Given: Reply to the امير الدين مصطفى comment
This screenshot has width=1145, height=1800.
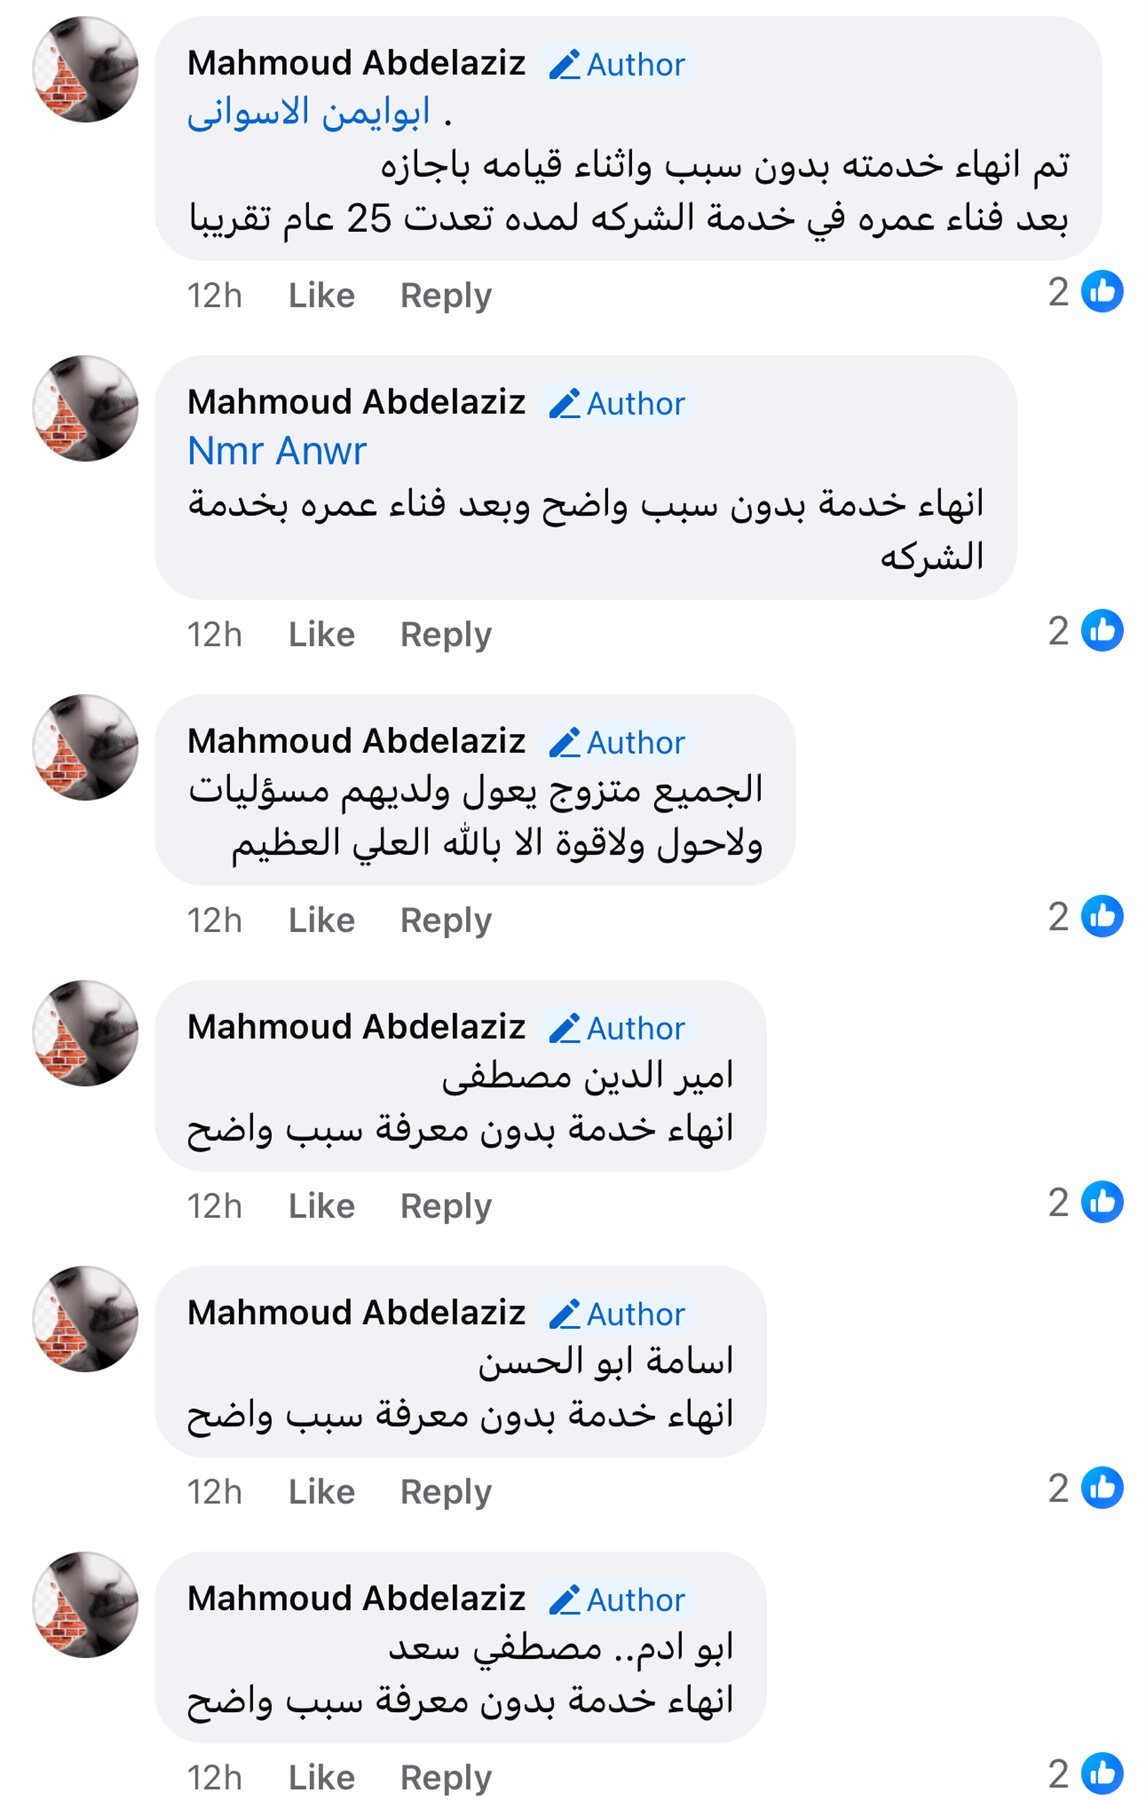Looking at the screenshot, I should 445,1206.
